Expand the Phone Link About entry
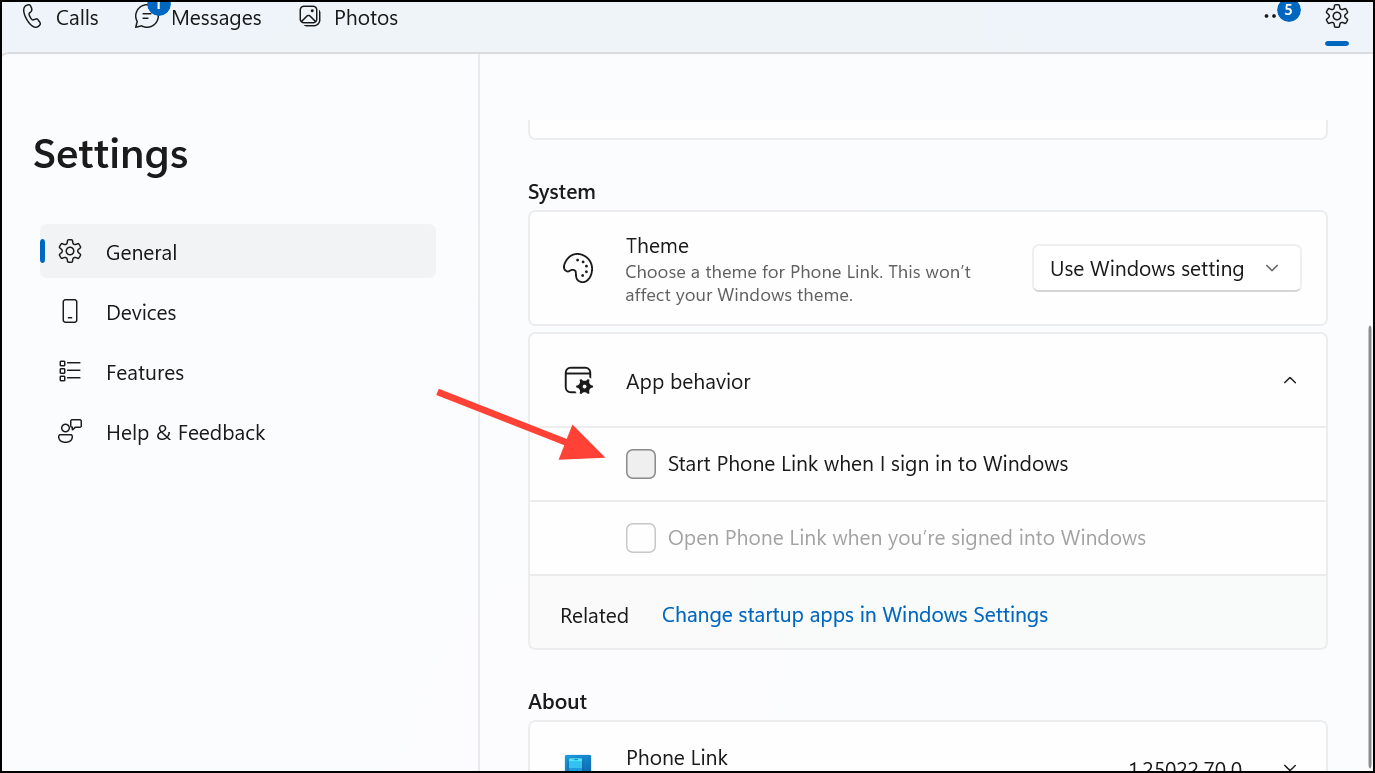Image resolution: width=1375 pixels, height=773 pixels. (1290, 768)
